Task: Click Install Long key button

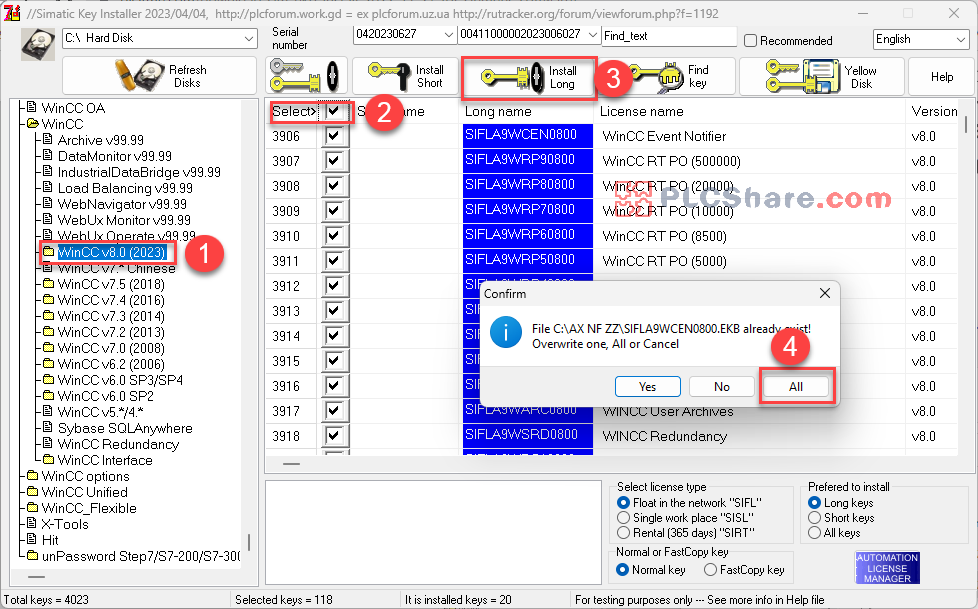Action: 529,77
